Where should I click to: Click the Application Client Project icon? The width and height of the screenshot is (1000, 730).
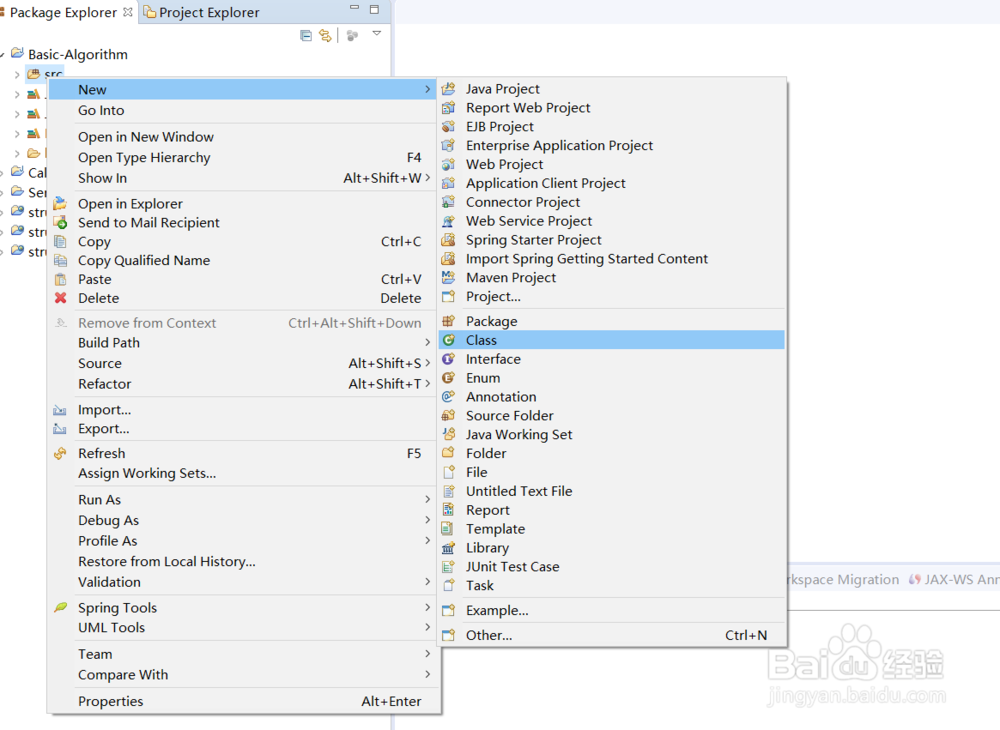[x=449, y=183]
